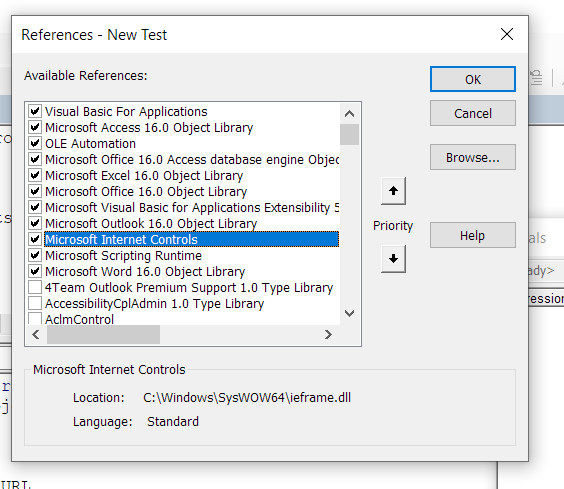Uncheck Microsoft Outlook 16.0 Object Library

pyautogui.click(x=35, y=223)
